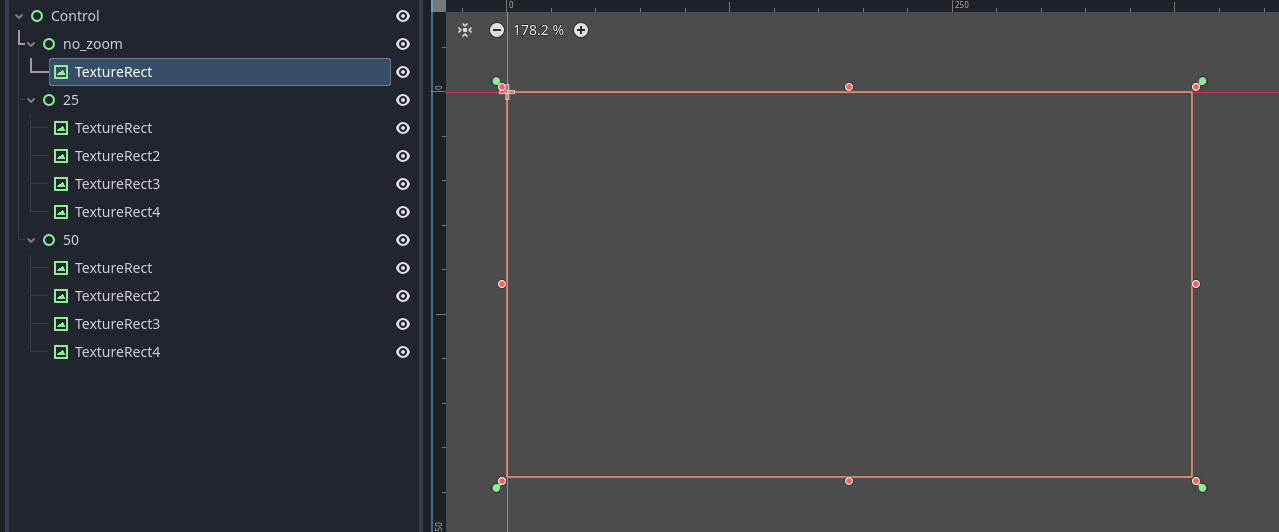The height and width of the screenshot is (532, 1279).
Task: Click image icon of TextureRect under 25
Action: (61, 128)
